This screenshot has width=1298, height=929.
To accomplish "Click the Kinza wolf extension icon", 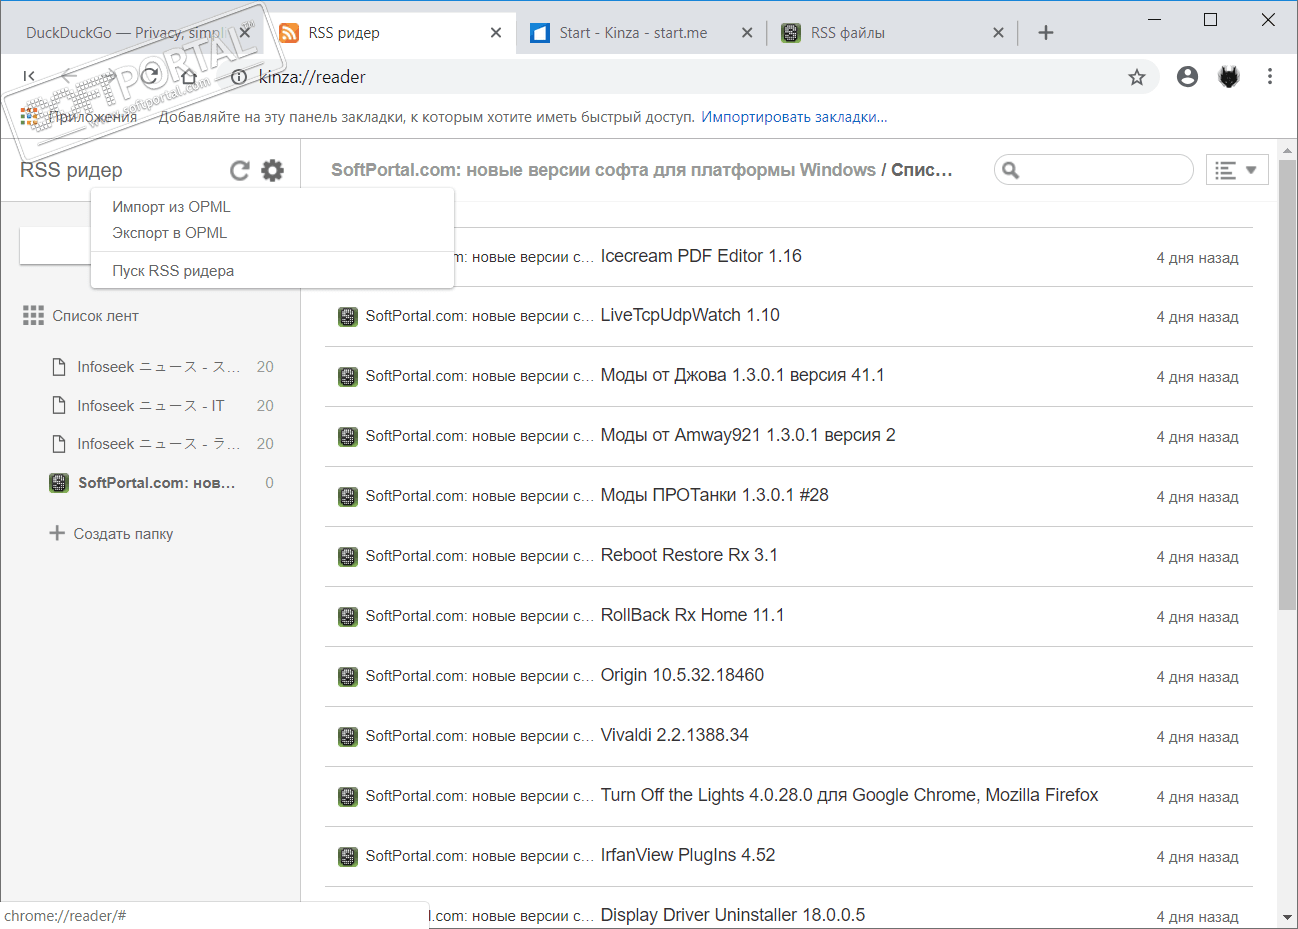I will (x=1229, y=77).
